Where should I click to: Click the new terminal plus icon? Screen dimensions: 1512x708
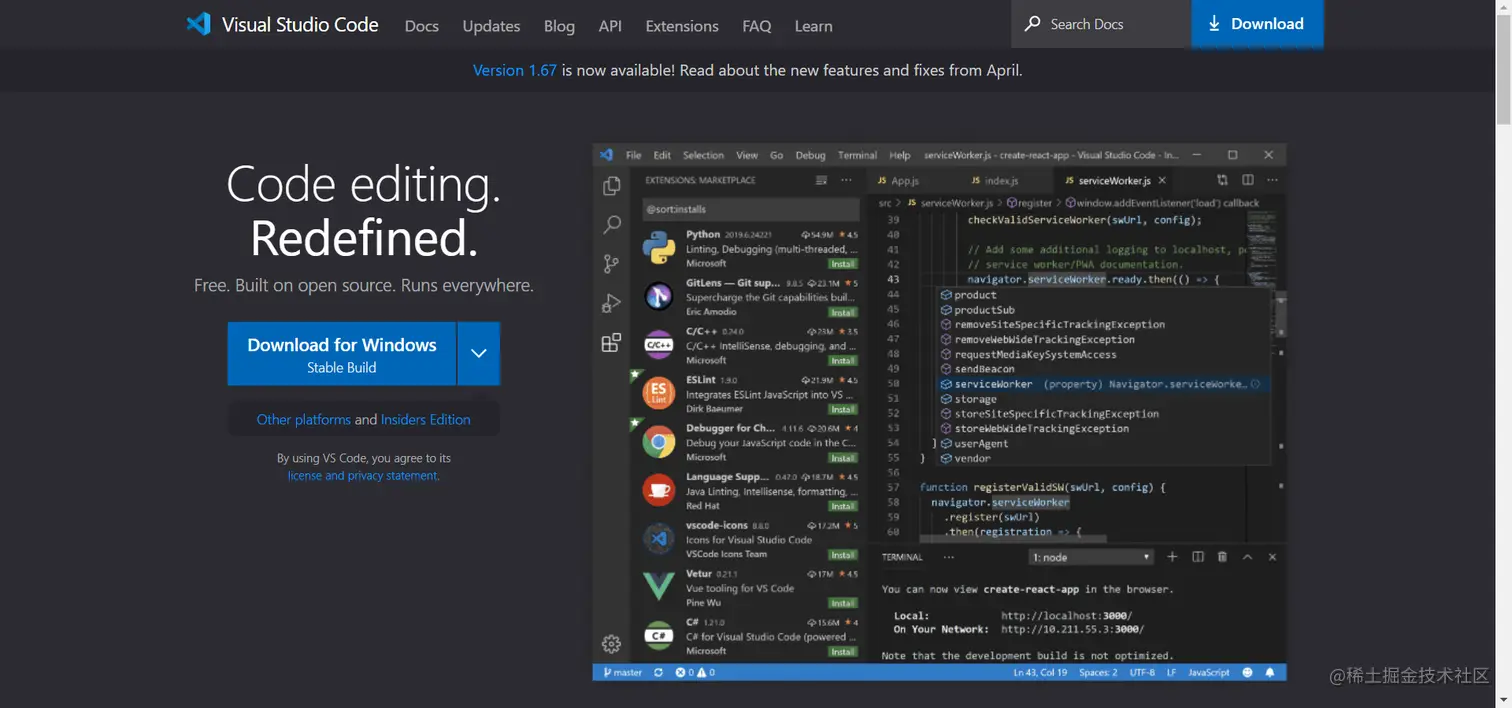(1172, 557)
